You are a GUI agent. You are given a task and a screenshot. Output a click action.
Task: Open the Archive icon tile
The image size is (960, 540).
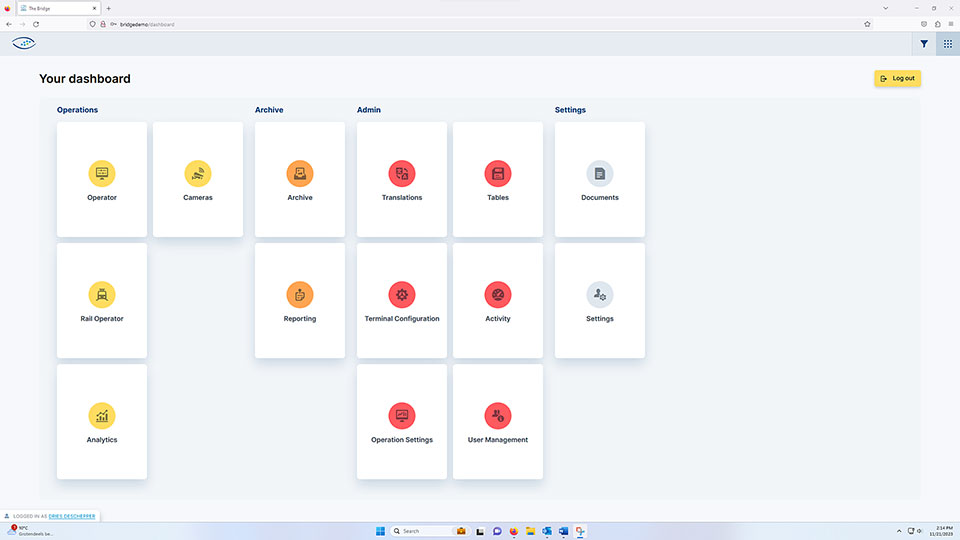point(300,173)
